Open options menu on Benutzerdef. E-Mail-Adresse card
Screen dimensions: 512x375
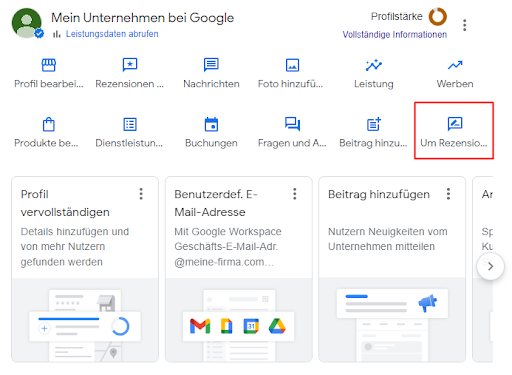295,194
